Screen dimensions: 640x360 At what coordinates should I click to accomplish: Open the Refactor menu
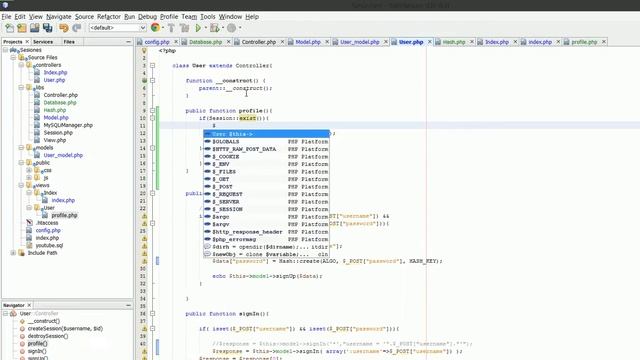[x=109, y=17]
